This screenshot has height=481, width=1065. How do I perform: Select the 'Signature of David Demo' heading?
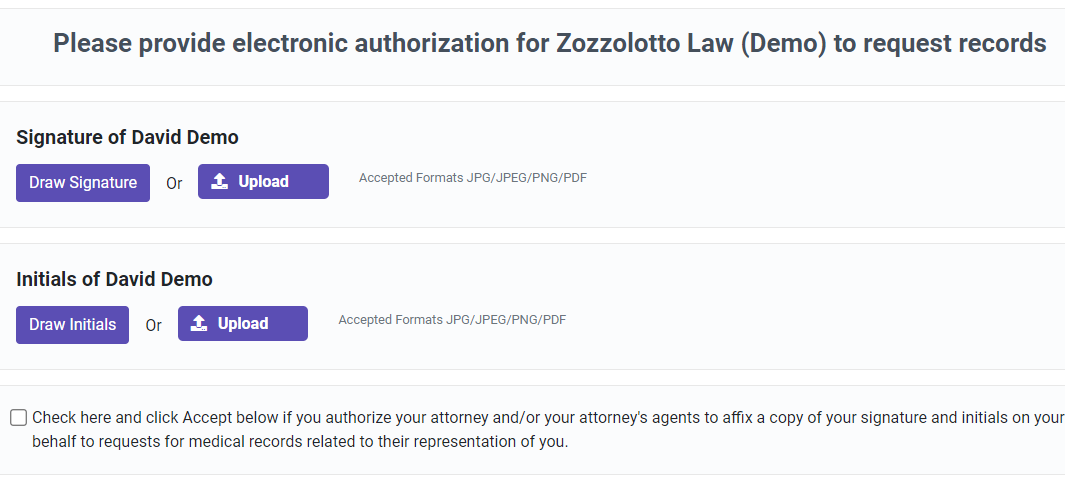(x=127, y=137)
